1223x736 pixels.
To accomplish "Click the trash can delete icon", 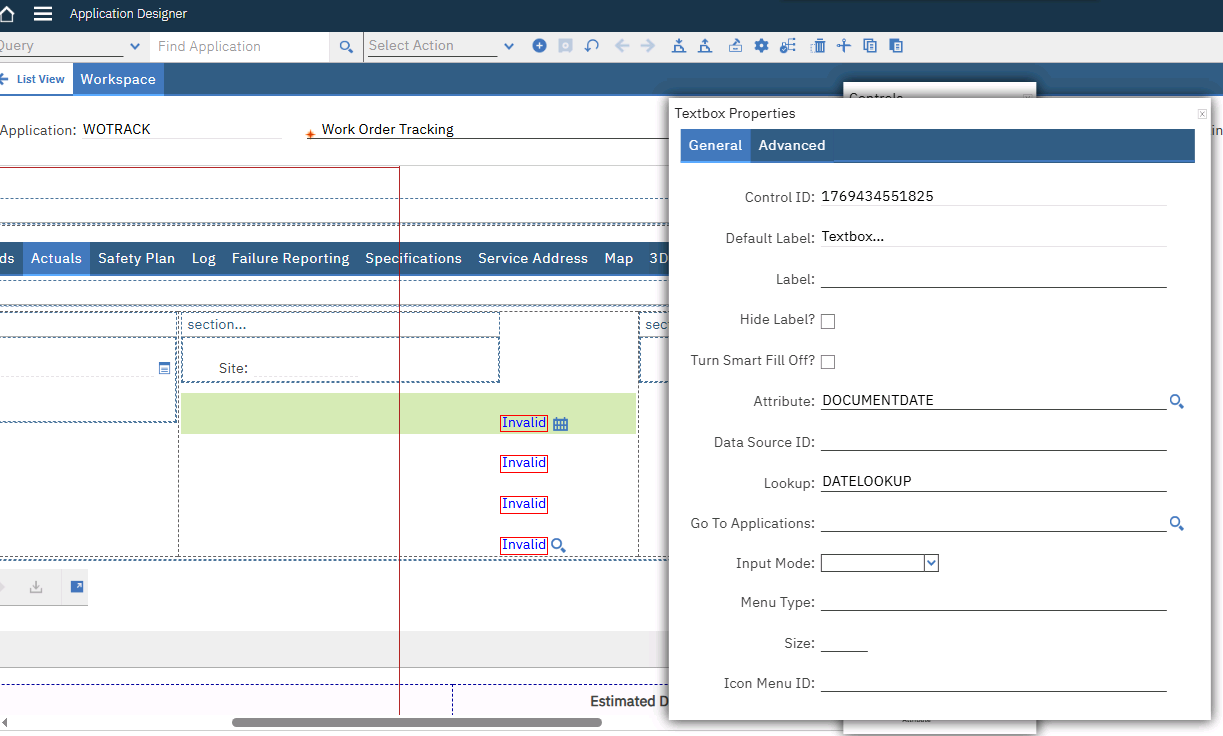I will [x=818, y=46].
